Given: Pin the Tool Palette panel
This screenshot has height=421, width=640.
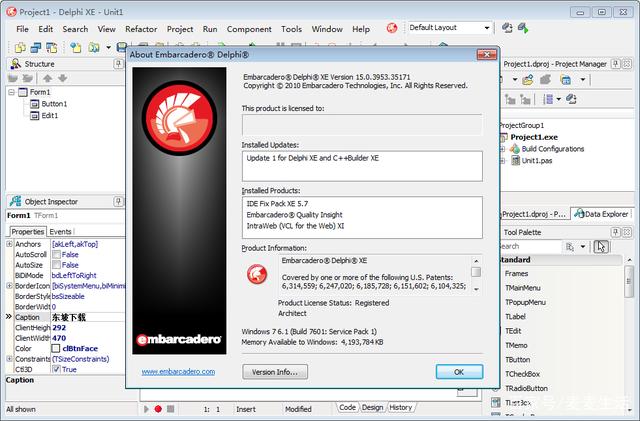Looking at the screenshot, I should 616,232.
